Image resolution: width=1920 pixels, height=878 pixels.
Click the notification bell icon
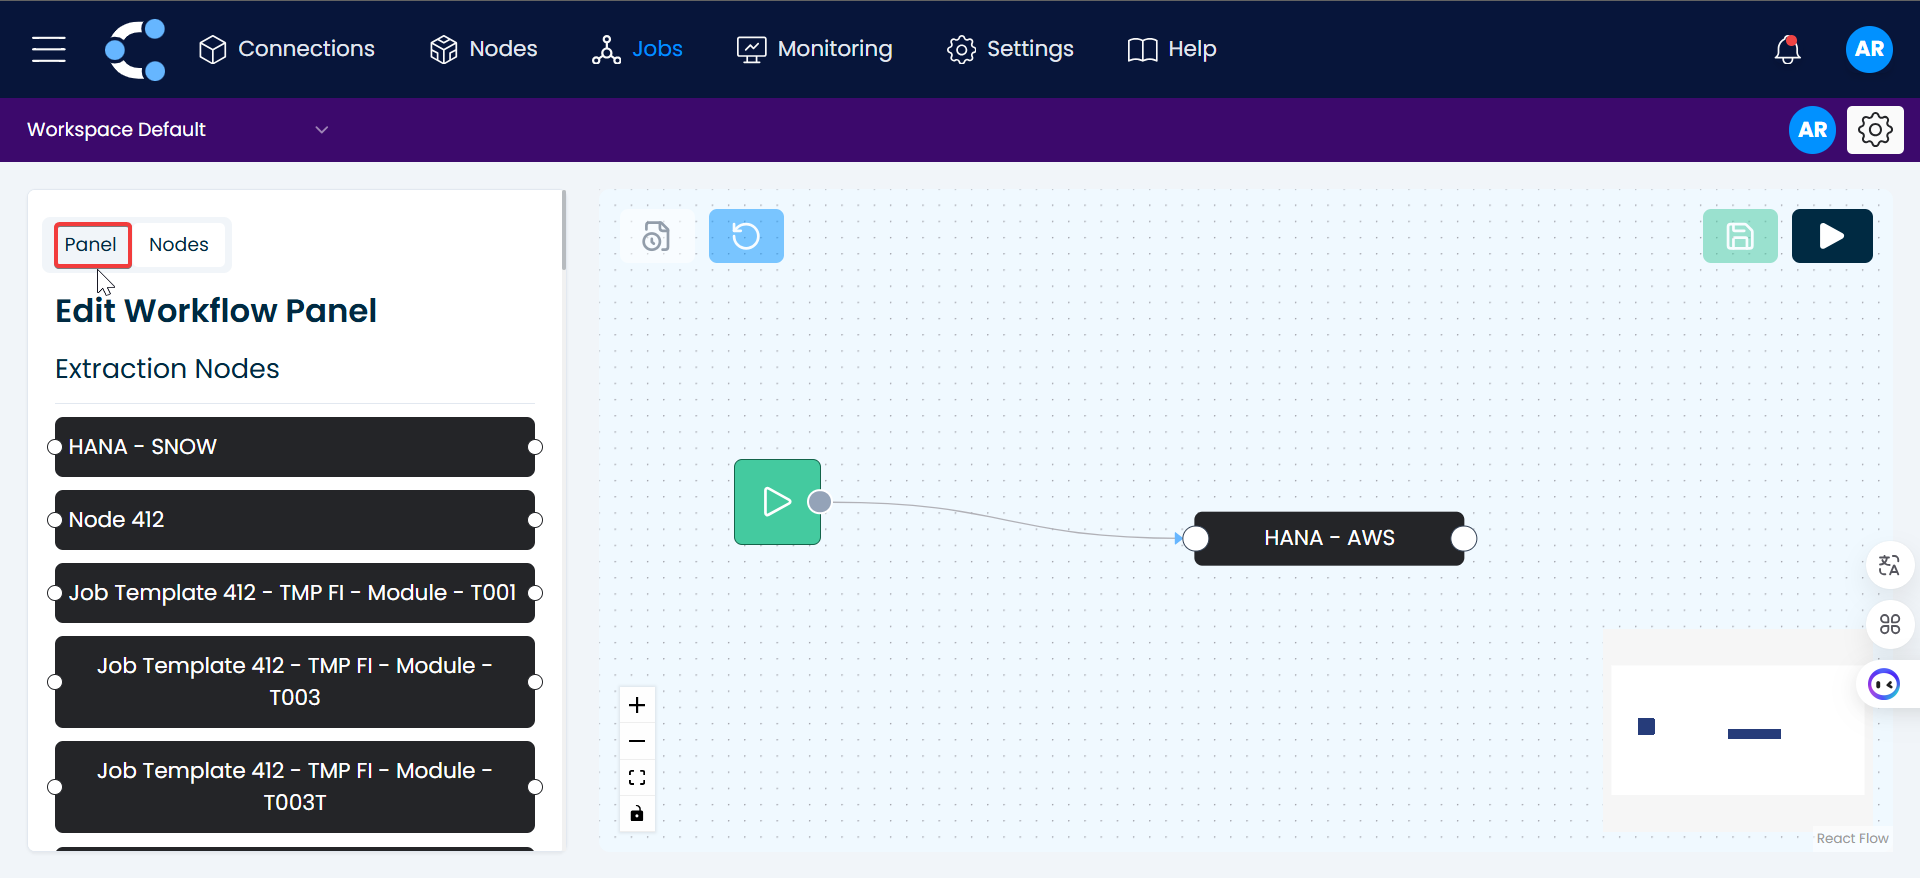1787,49
